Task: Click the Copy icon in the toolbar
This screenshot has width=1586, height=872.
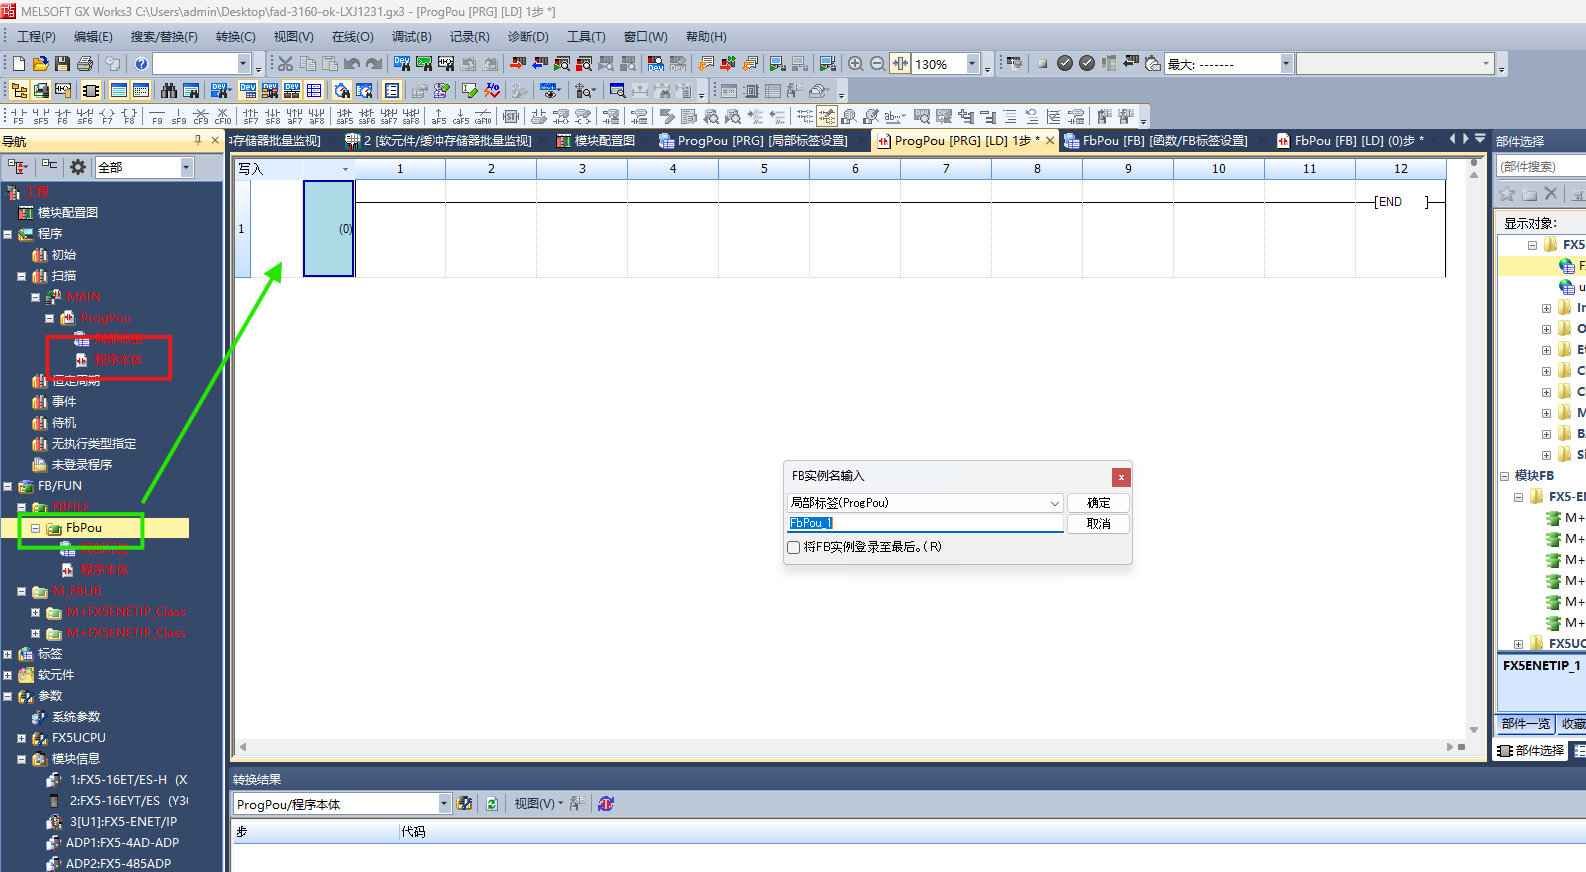Action: pyautogui.click(x=308, y=64)
